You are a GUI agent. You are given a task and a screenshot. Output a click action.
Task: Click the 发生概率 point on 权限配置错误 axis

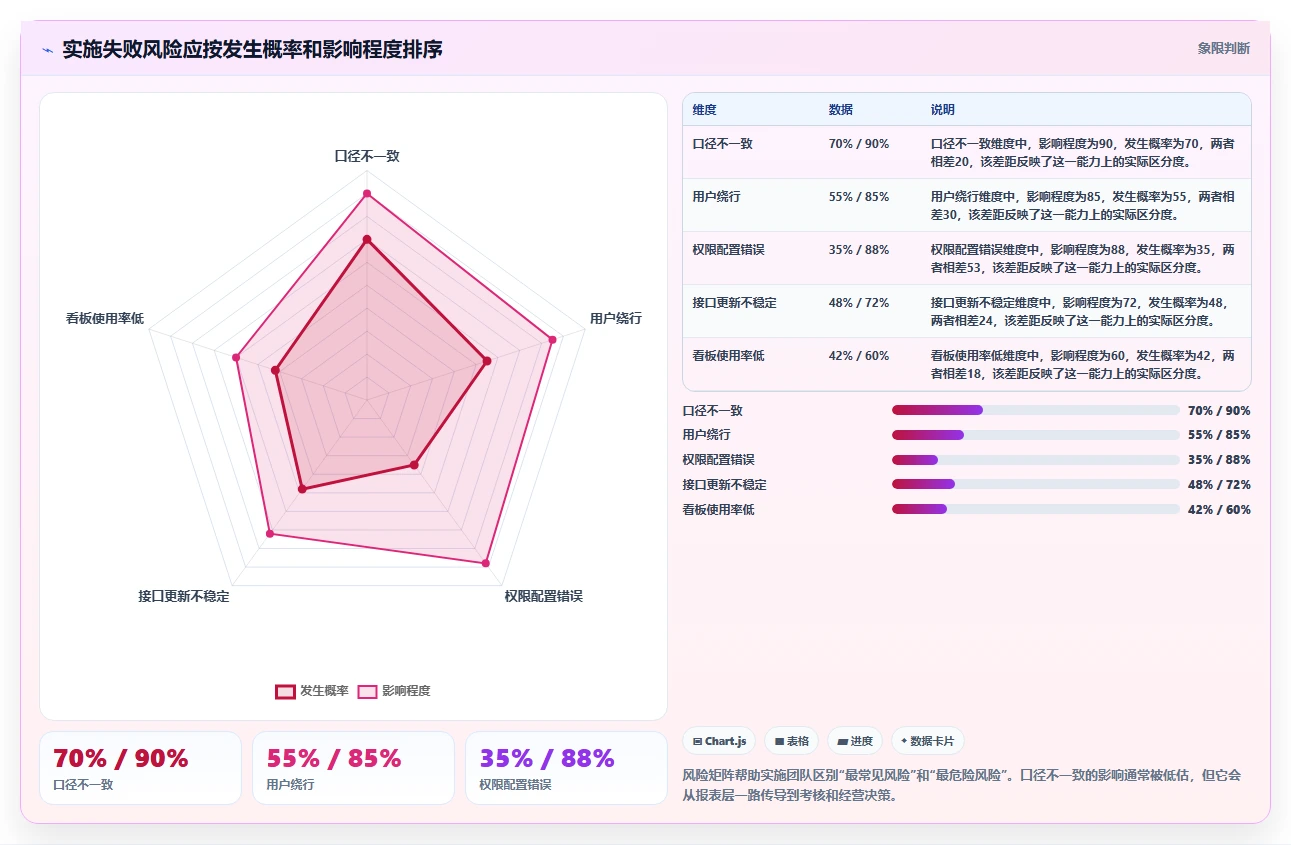pyautogui.click(x=414, y=465)
